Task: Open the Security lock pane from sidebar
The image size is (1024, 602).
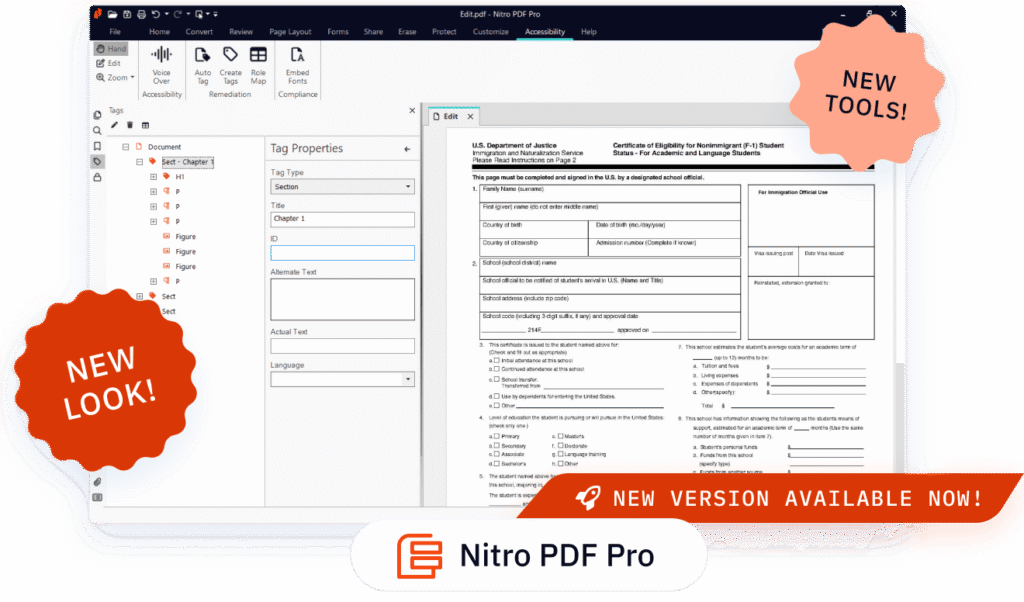Action: [x=97, y=177]
